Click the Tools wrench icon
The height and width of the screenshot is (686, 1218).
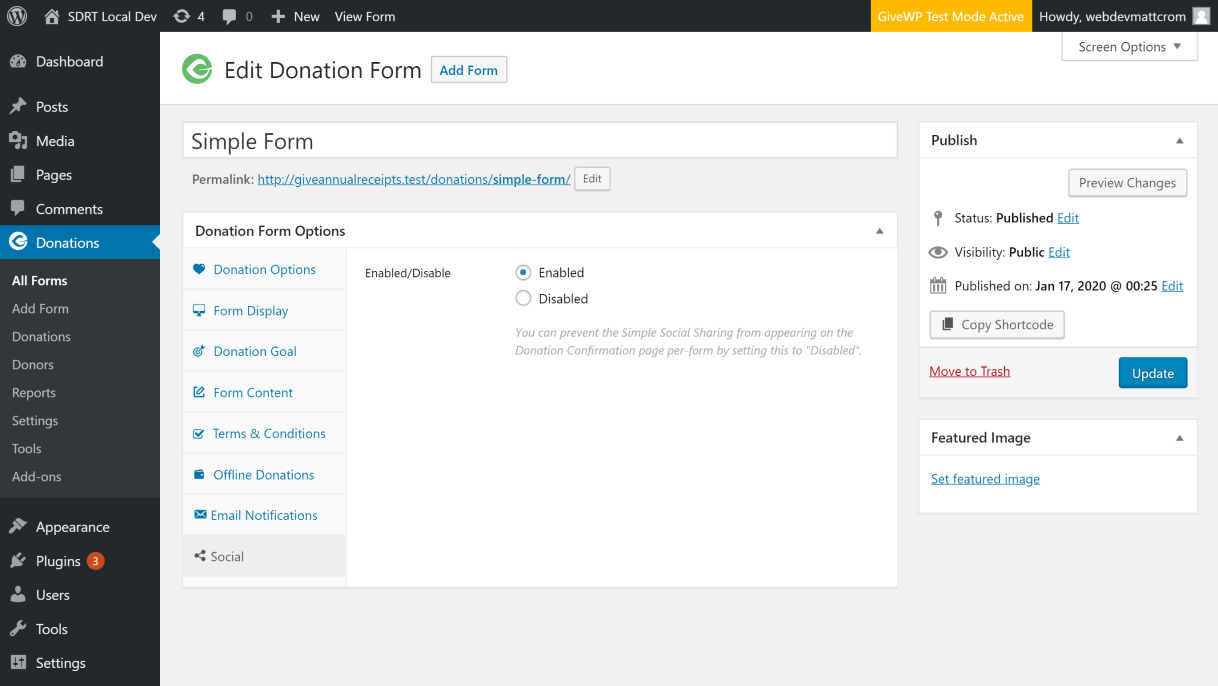point(18,628)
